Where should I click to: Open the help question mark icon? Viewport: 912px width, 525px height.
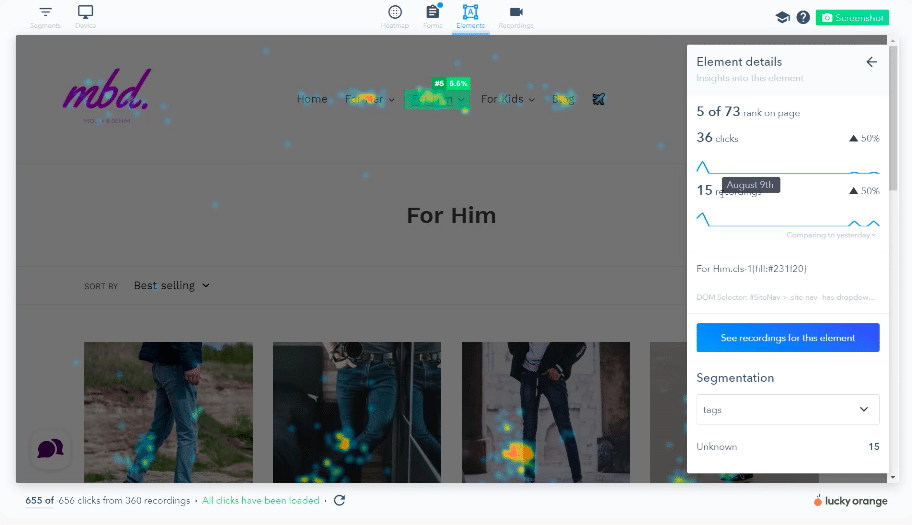click(803, 17)
